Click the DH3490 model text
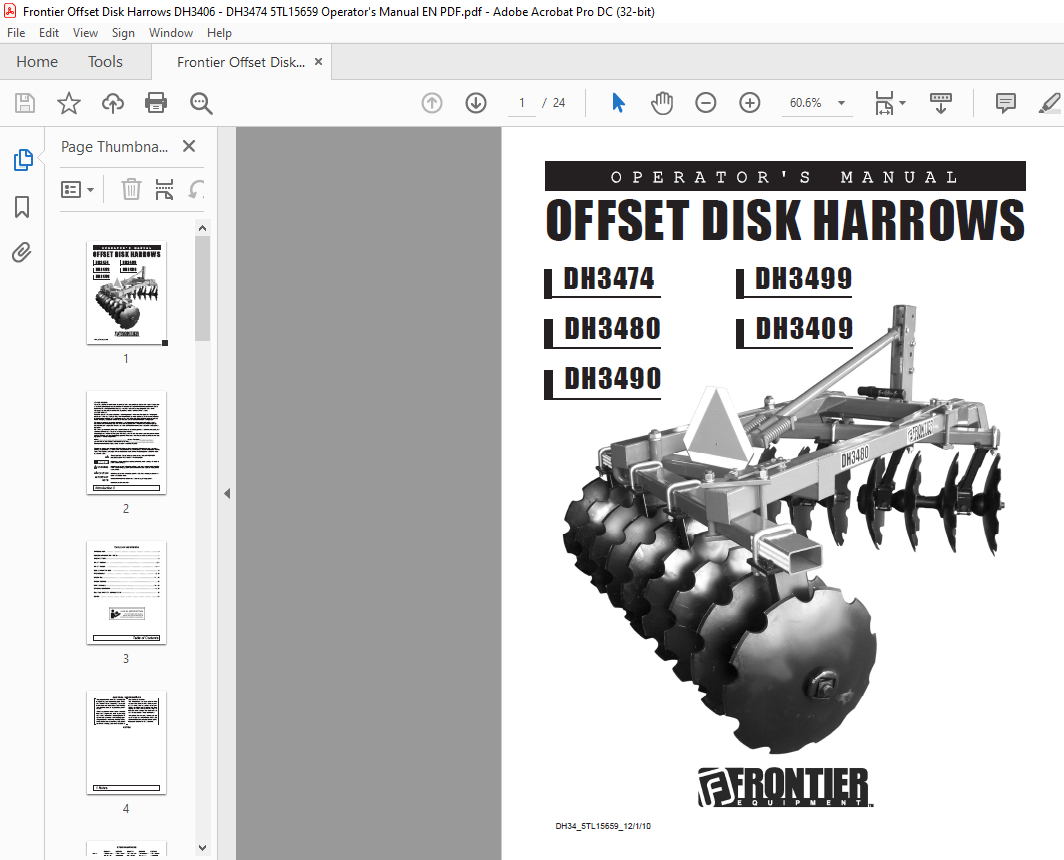Viewport: 1064px width, 860px height. [612, 379]
